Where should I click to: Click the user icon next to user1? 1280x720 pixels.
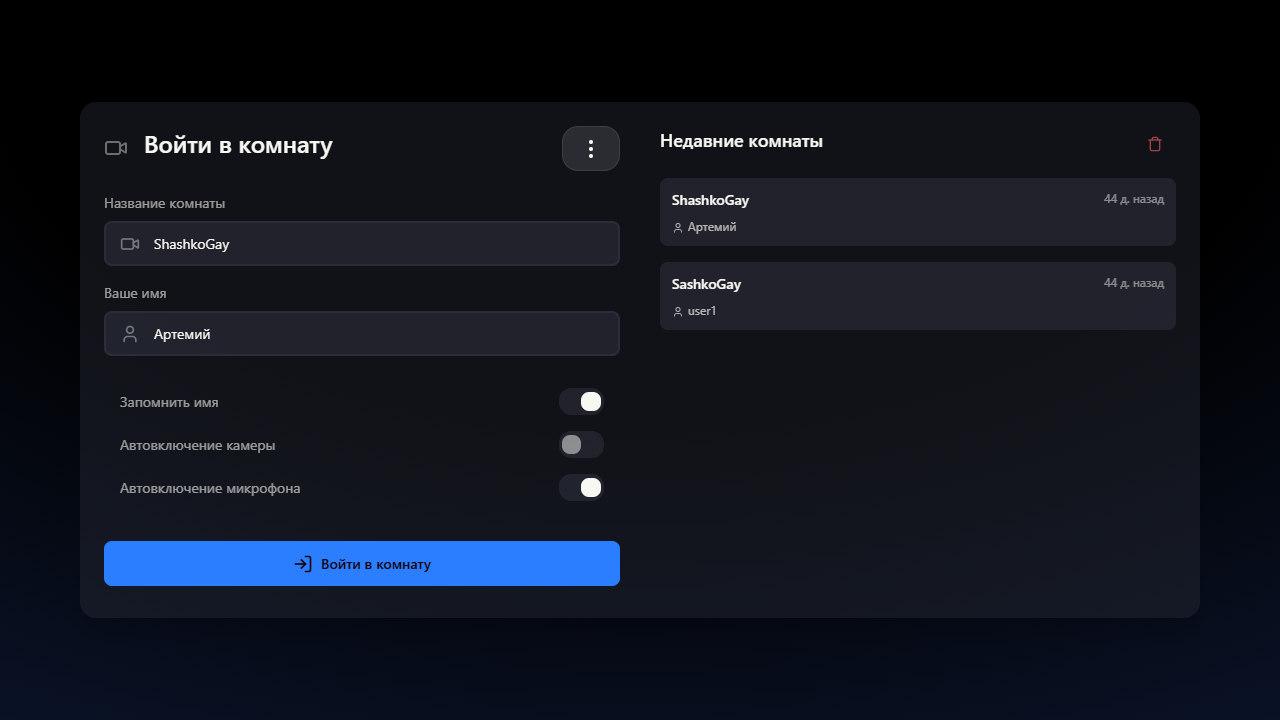click(x=678, y=312)
